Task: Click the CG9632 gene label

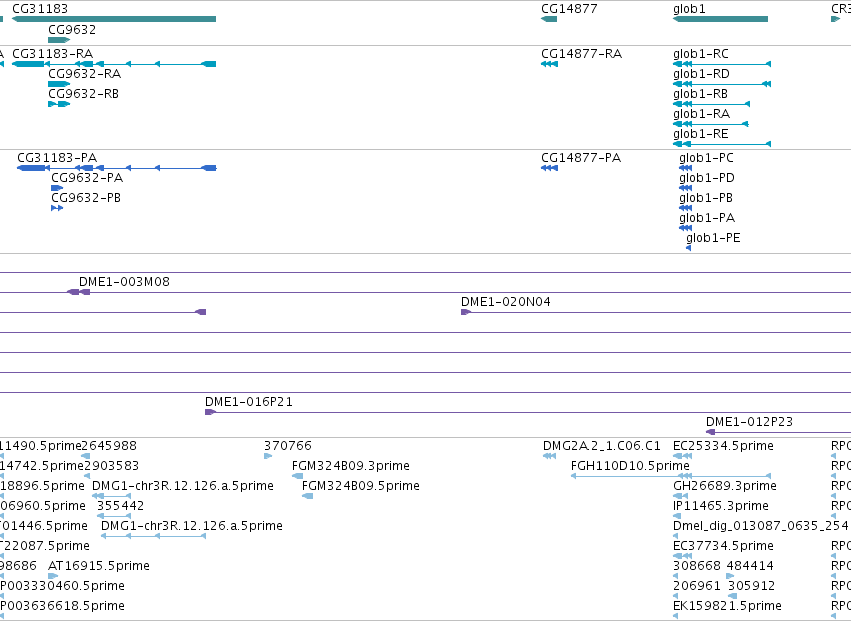Action: [x=72, y=29]
